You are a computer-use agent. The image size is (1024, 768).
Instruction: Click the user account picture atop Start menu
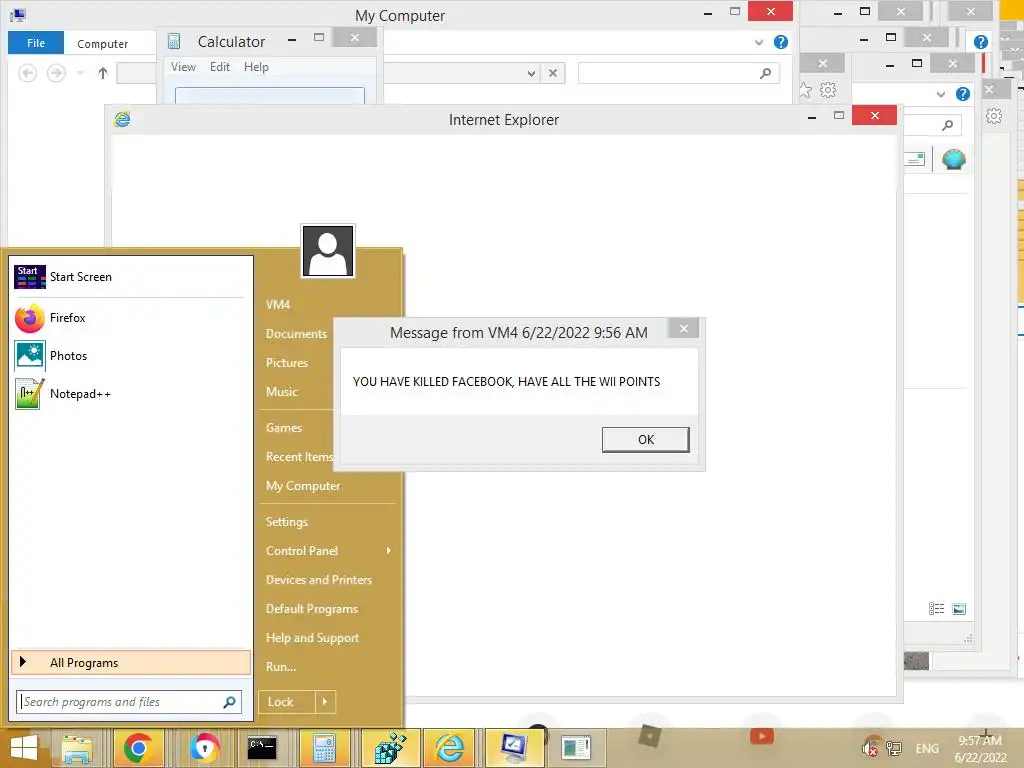[x=328, y=251]
